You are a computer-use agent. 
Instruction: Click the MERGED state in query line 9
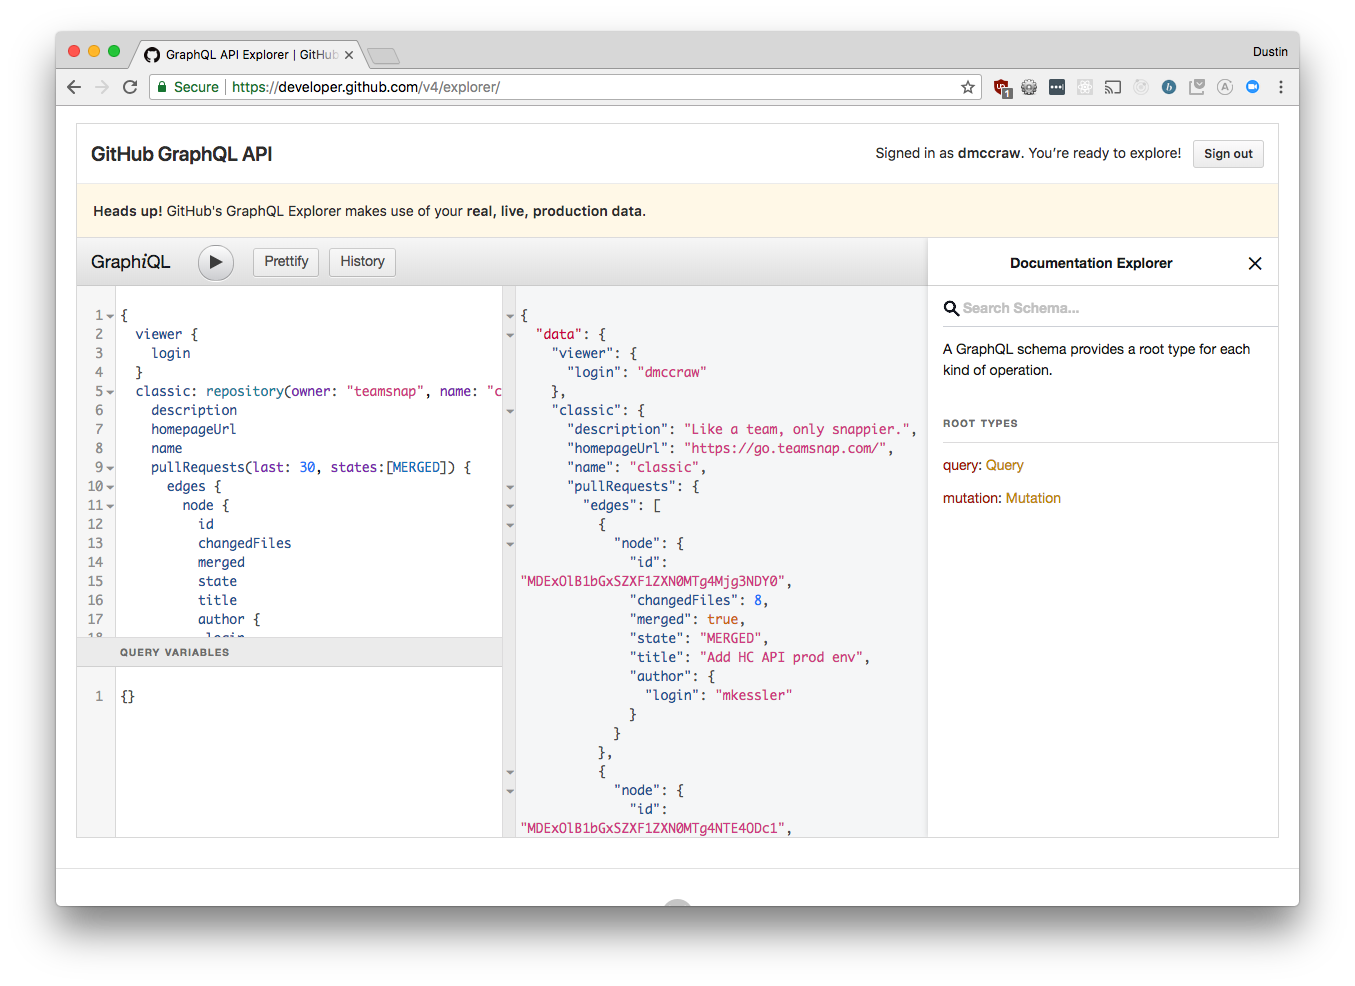tap(417, 467)
